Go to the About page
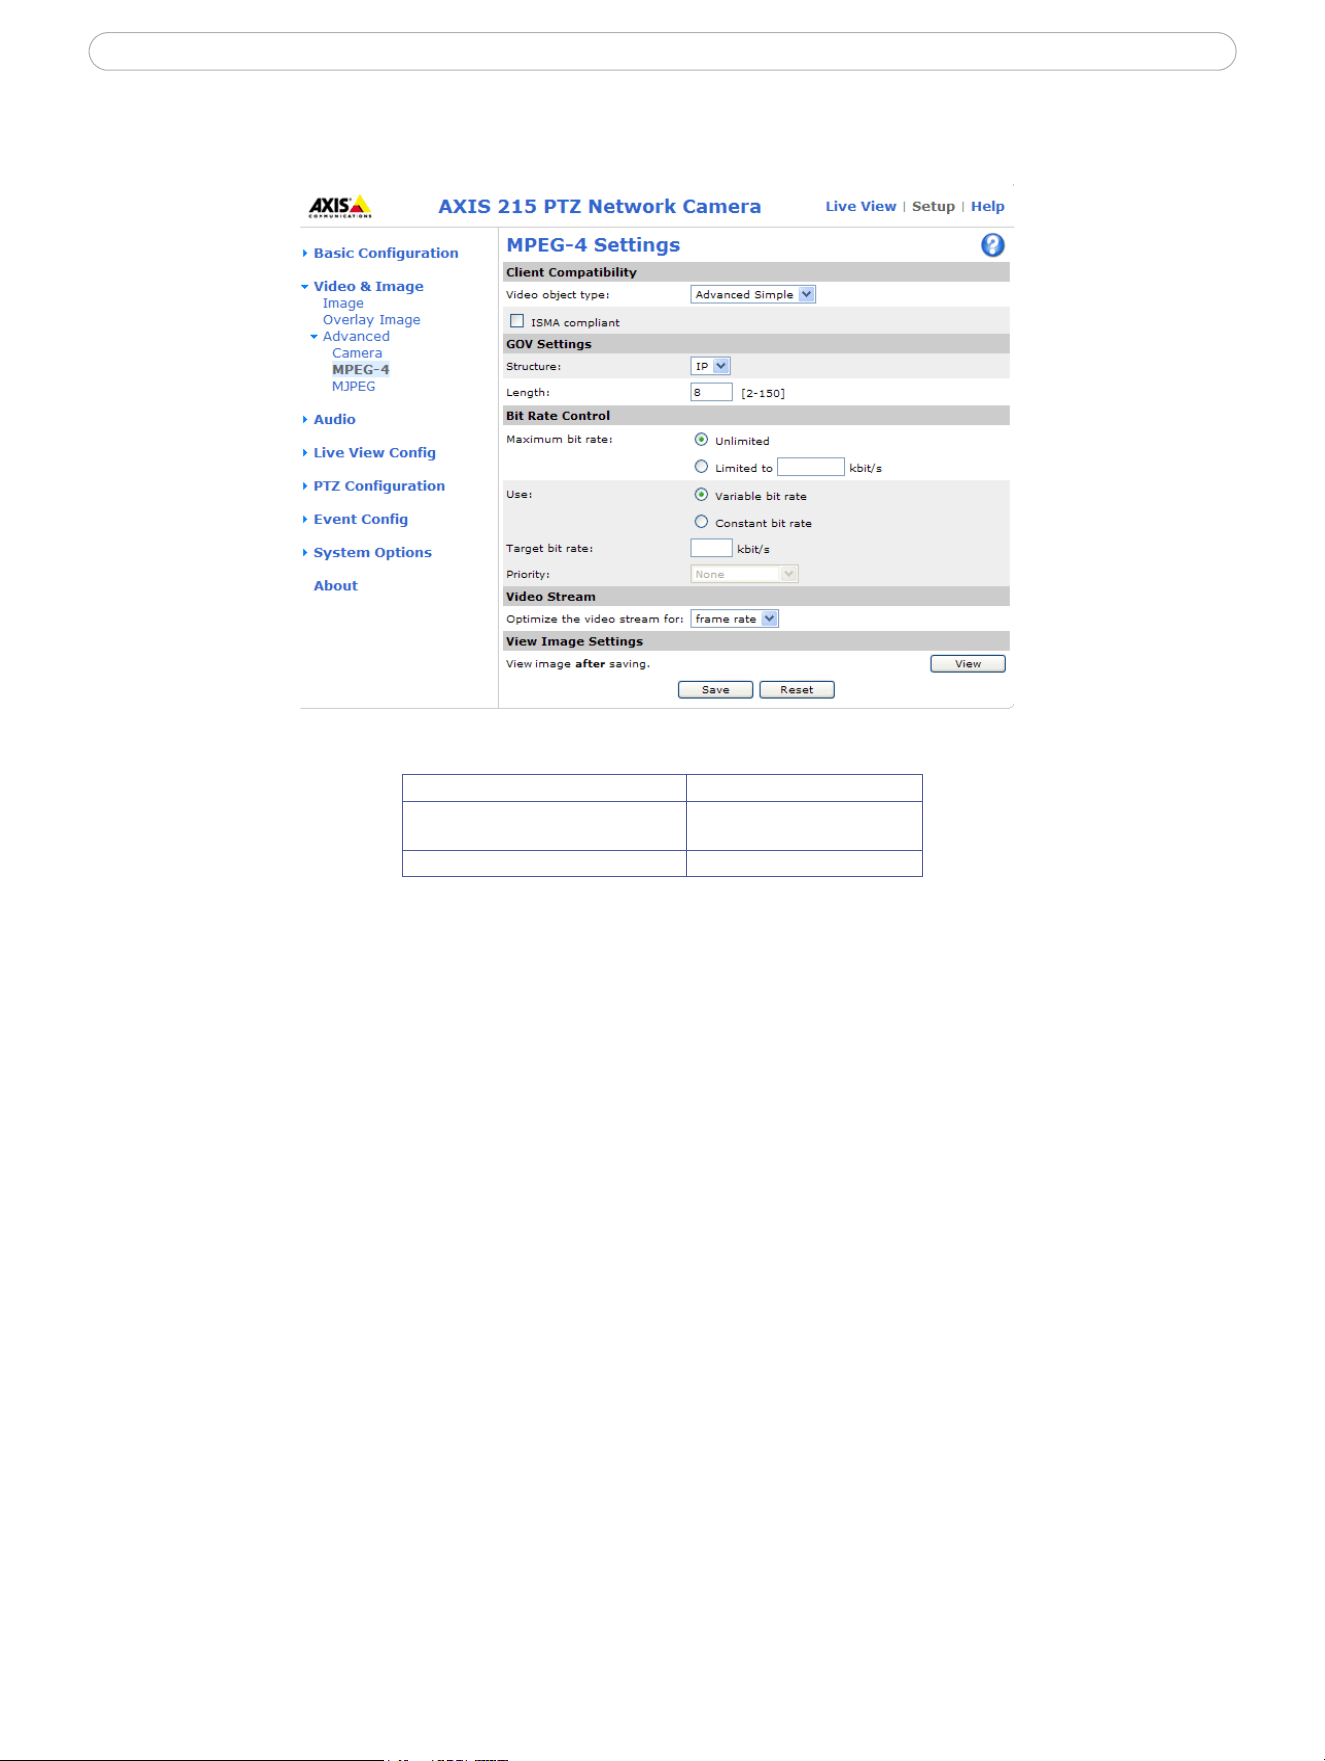The height and width of the screenshot is (1761, 1325). [x=336, y=586]
